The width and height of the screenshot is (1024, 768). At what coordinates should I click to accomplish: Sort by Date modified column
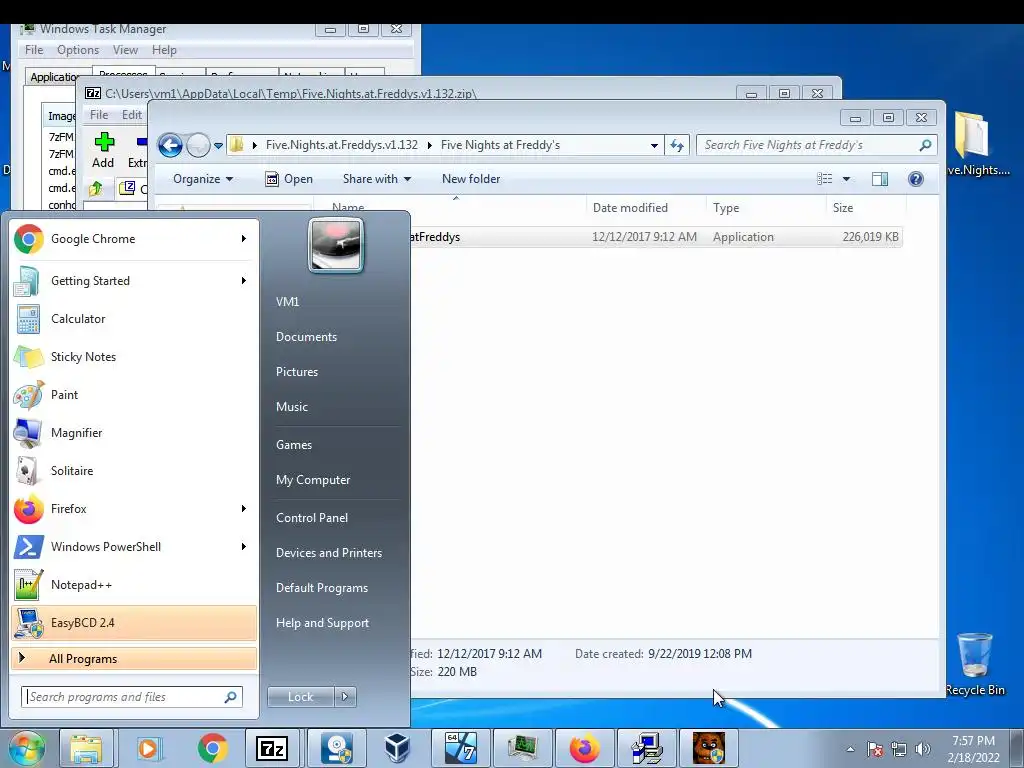click(646, 208)
